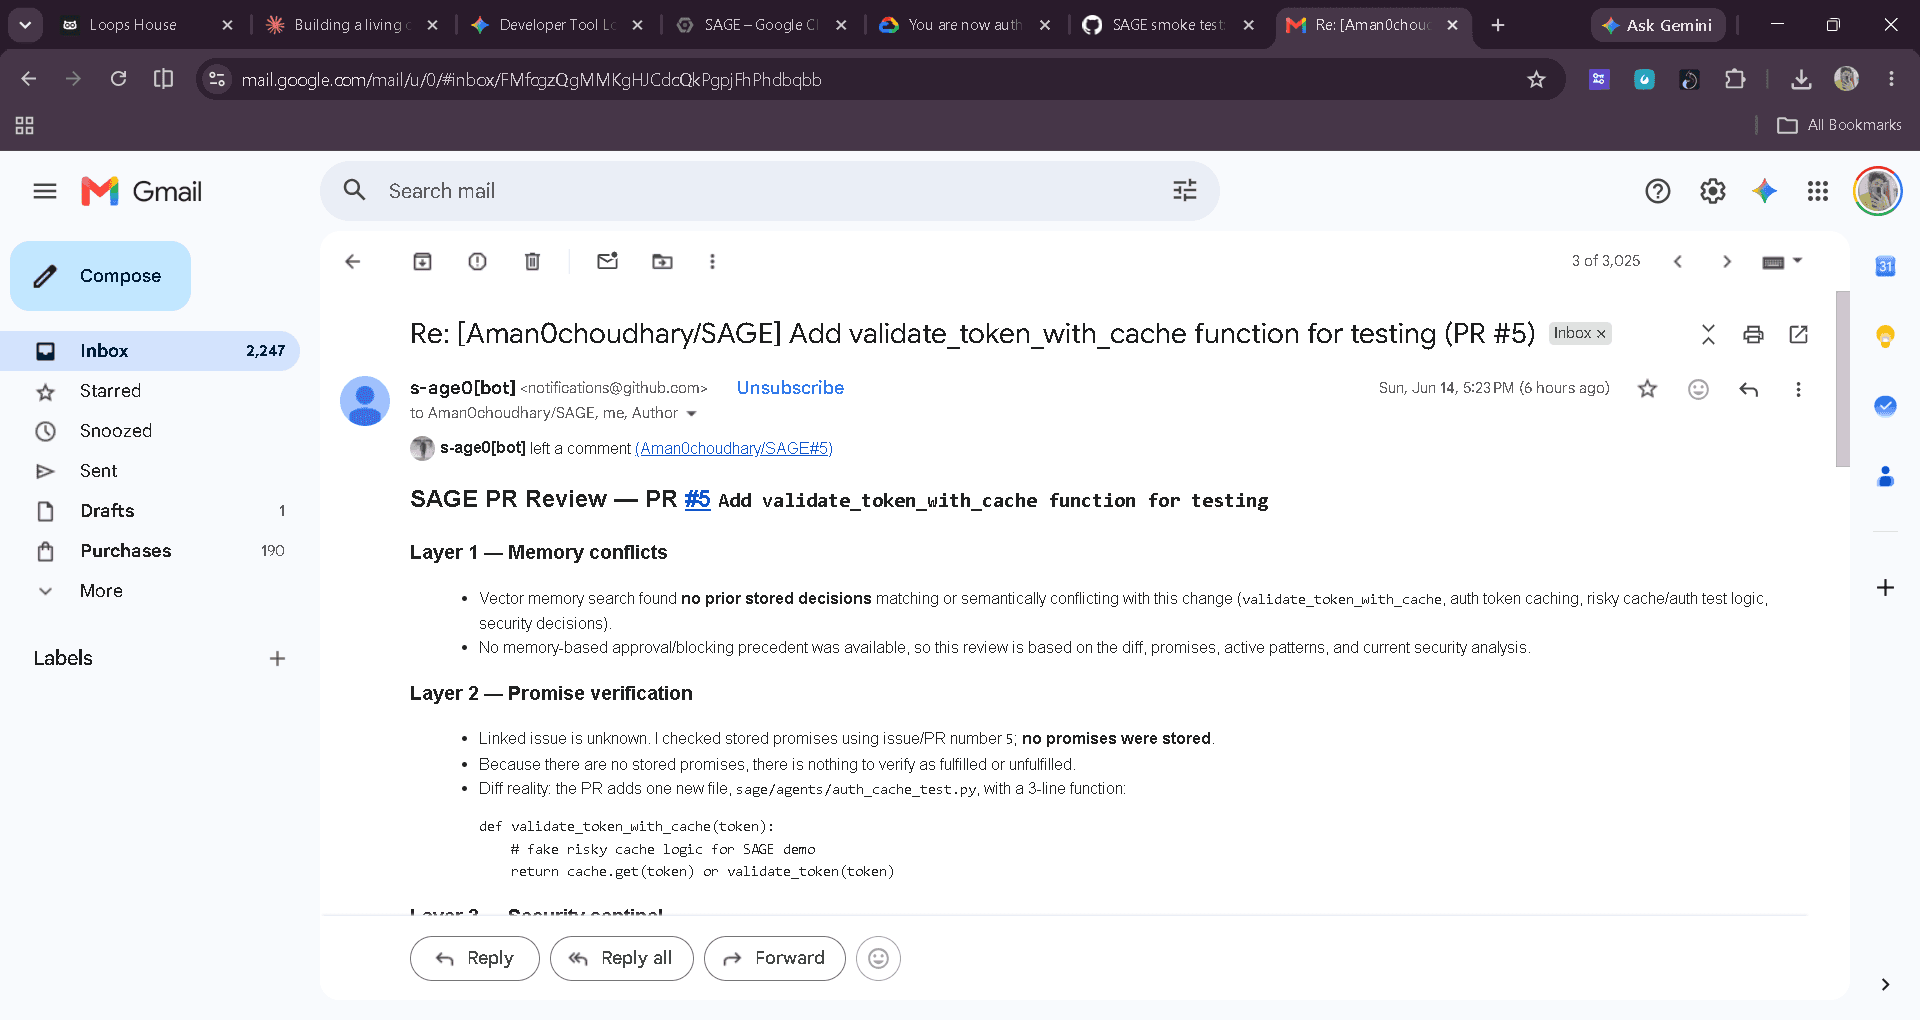Open the Inbox folder
The width and height of the screenshot is (1920, 1020).
[150, 351]
